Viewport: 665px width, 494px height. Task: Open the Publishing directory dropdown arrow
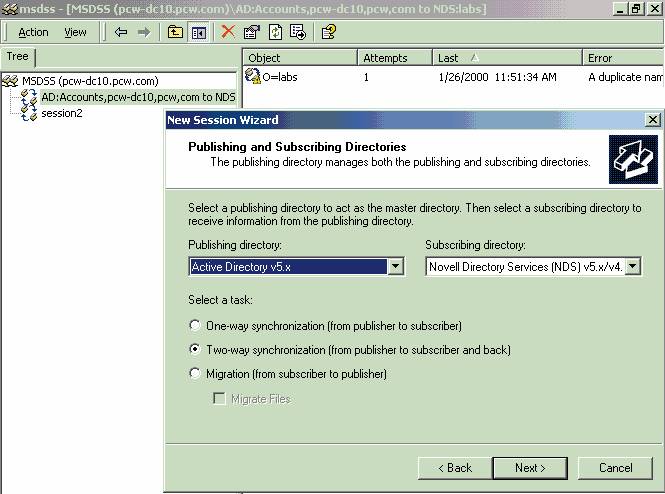click(x=395, y=266)
